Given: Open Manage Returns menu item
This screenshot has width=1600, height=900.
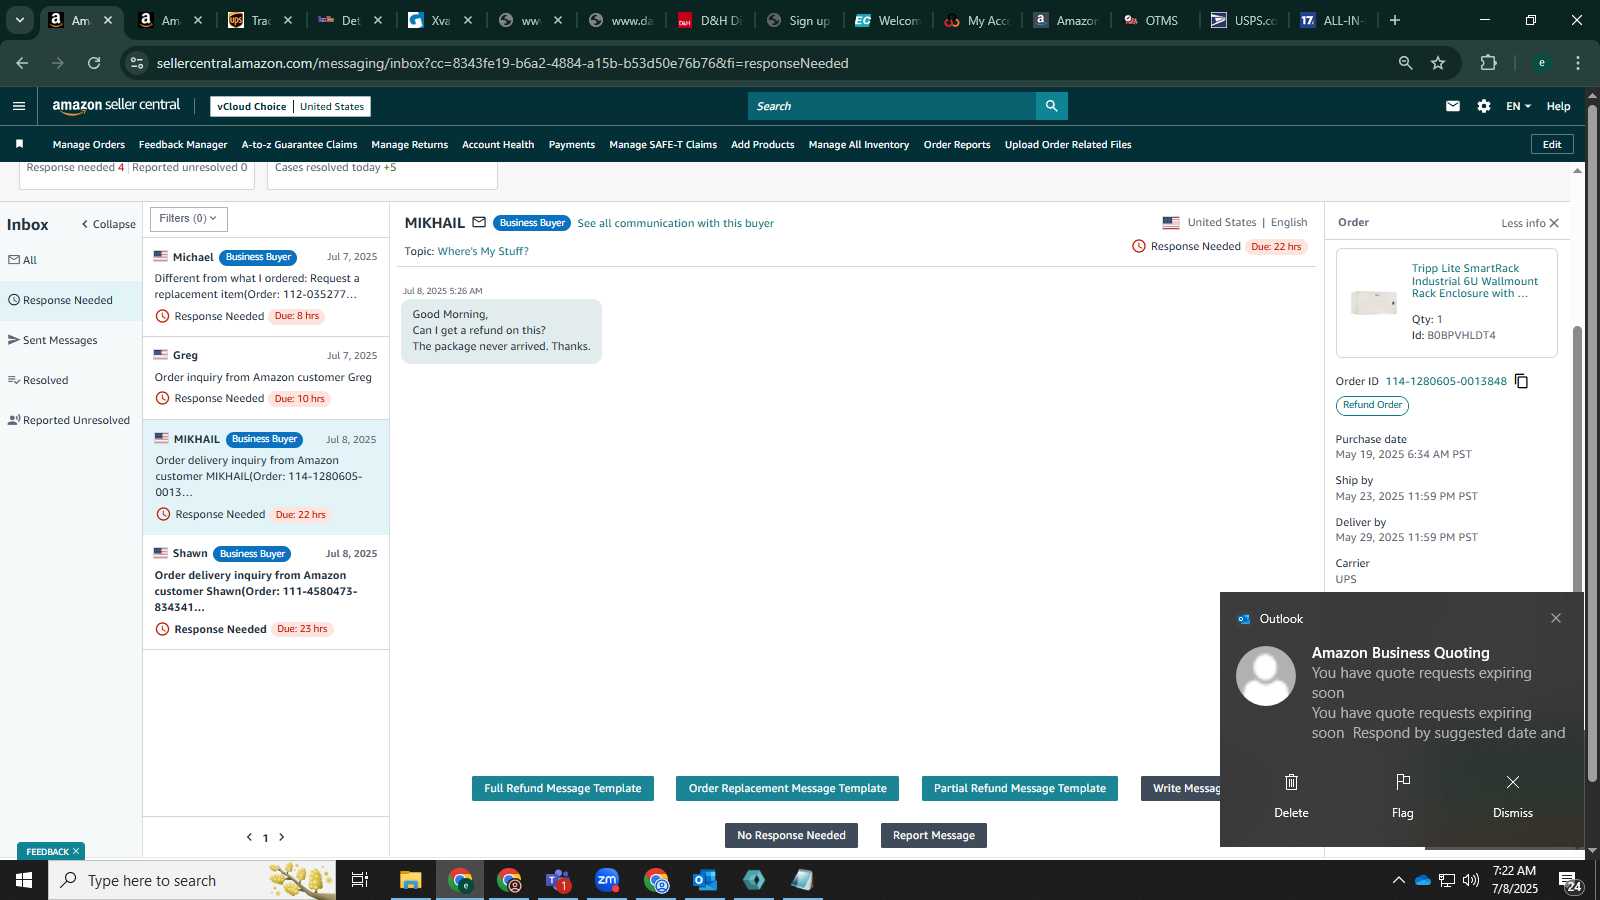Looking at the screenshot, I should pos(409,145).
